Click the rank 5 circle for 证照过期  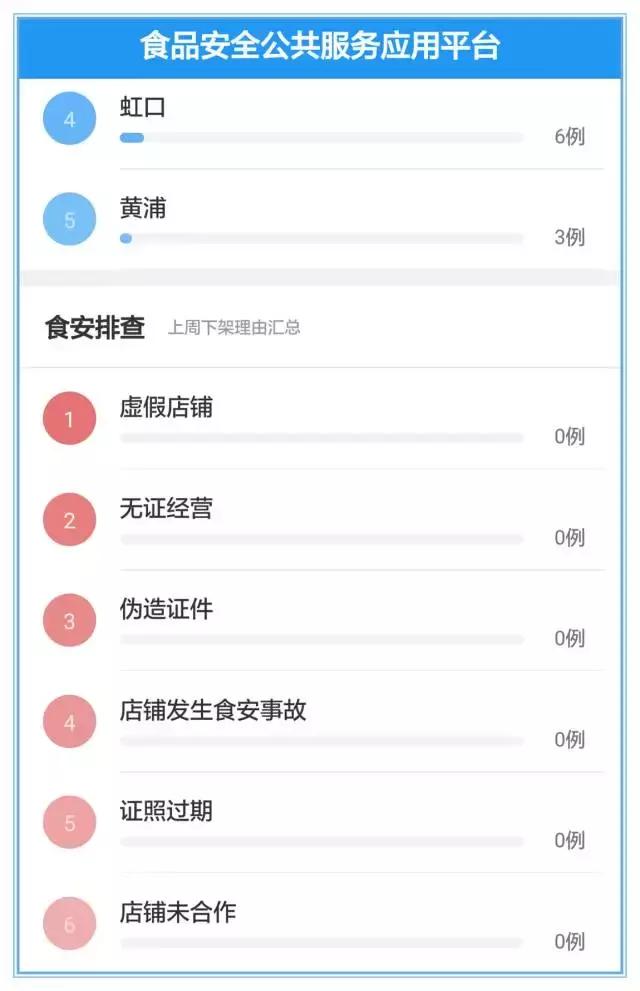(69, 823)
